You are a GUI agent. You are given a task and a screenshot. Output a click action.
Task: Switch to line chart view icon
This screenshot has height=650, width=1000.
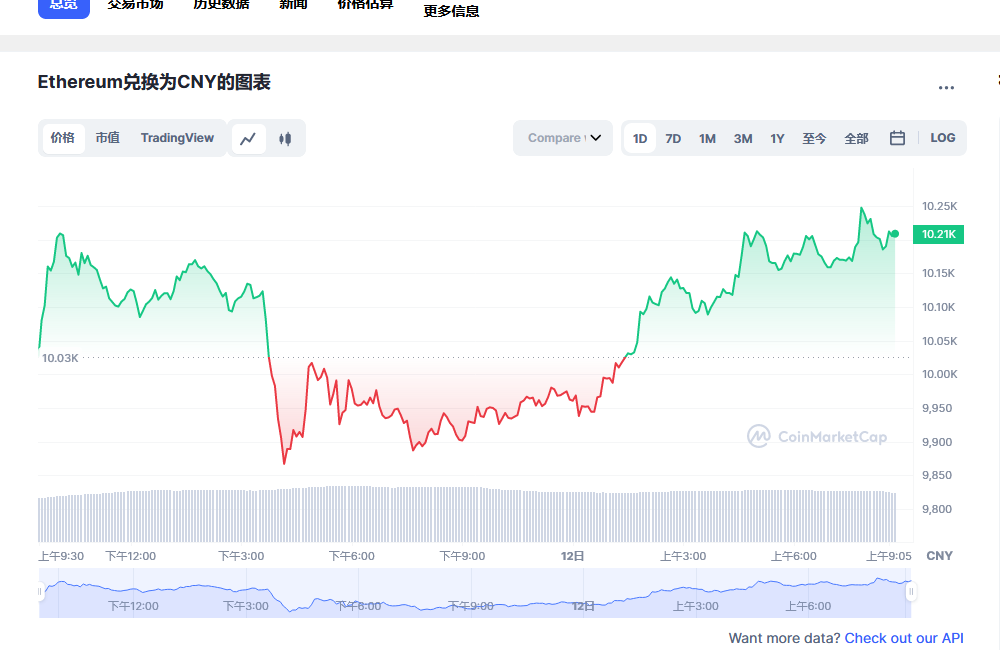[249, 138]
